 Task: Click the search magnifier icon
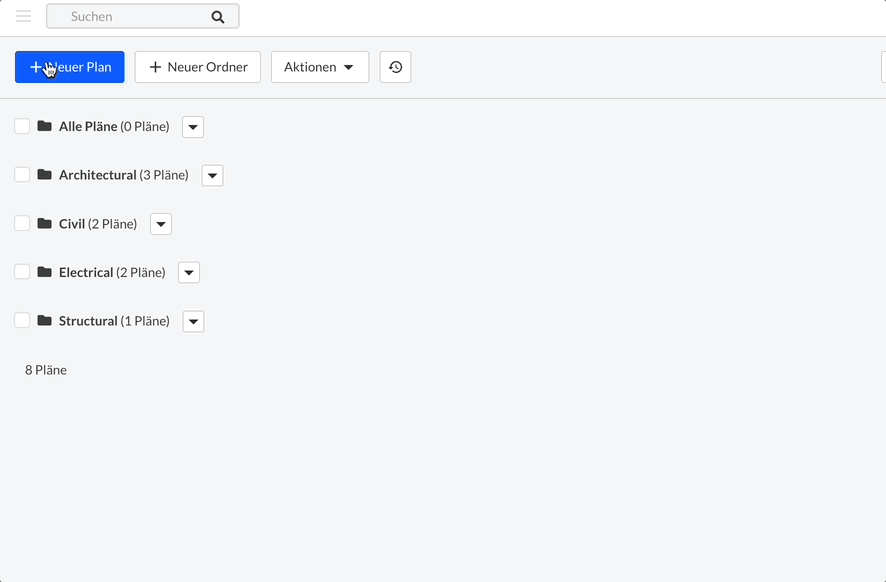(x=217, y=16)
